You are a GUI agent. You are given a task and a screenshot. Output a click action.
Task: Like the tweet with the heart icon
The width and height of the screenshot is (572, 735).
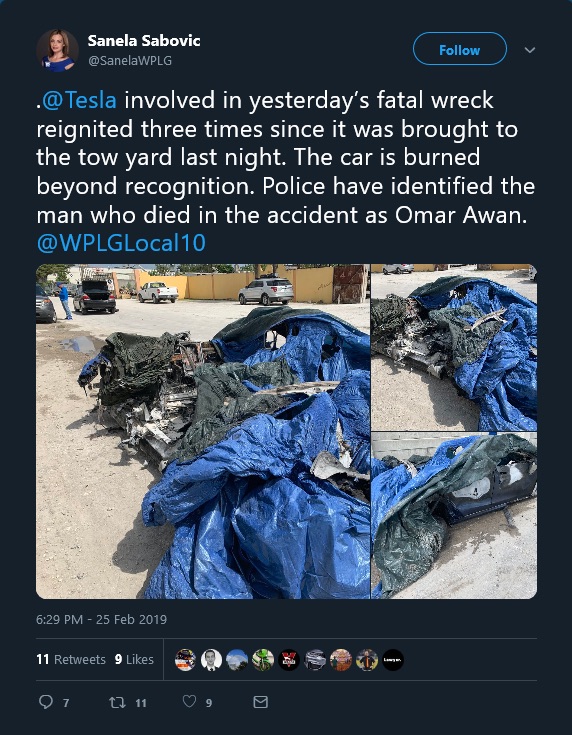[189, 701]
